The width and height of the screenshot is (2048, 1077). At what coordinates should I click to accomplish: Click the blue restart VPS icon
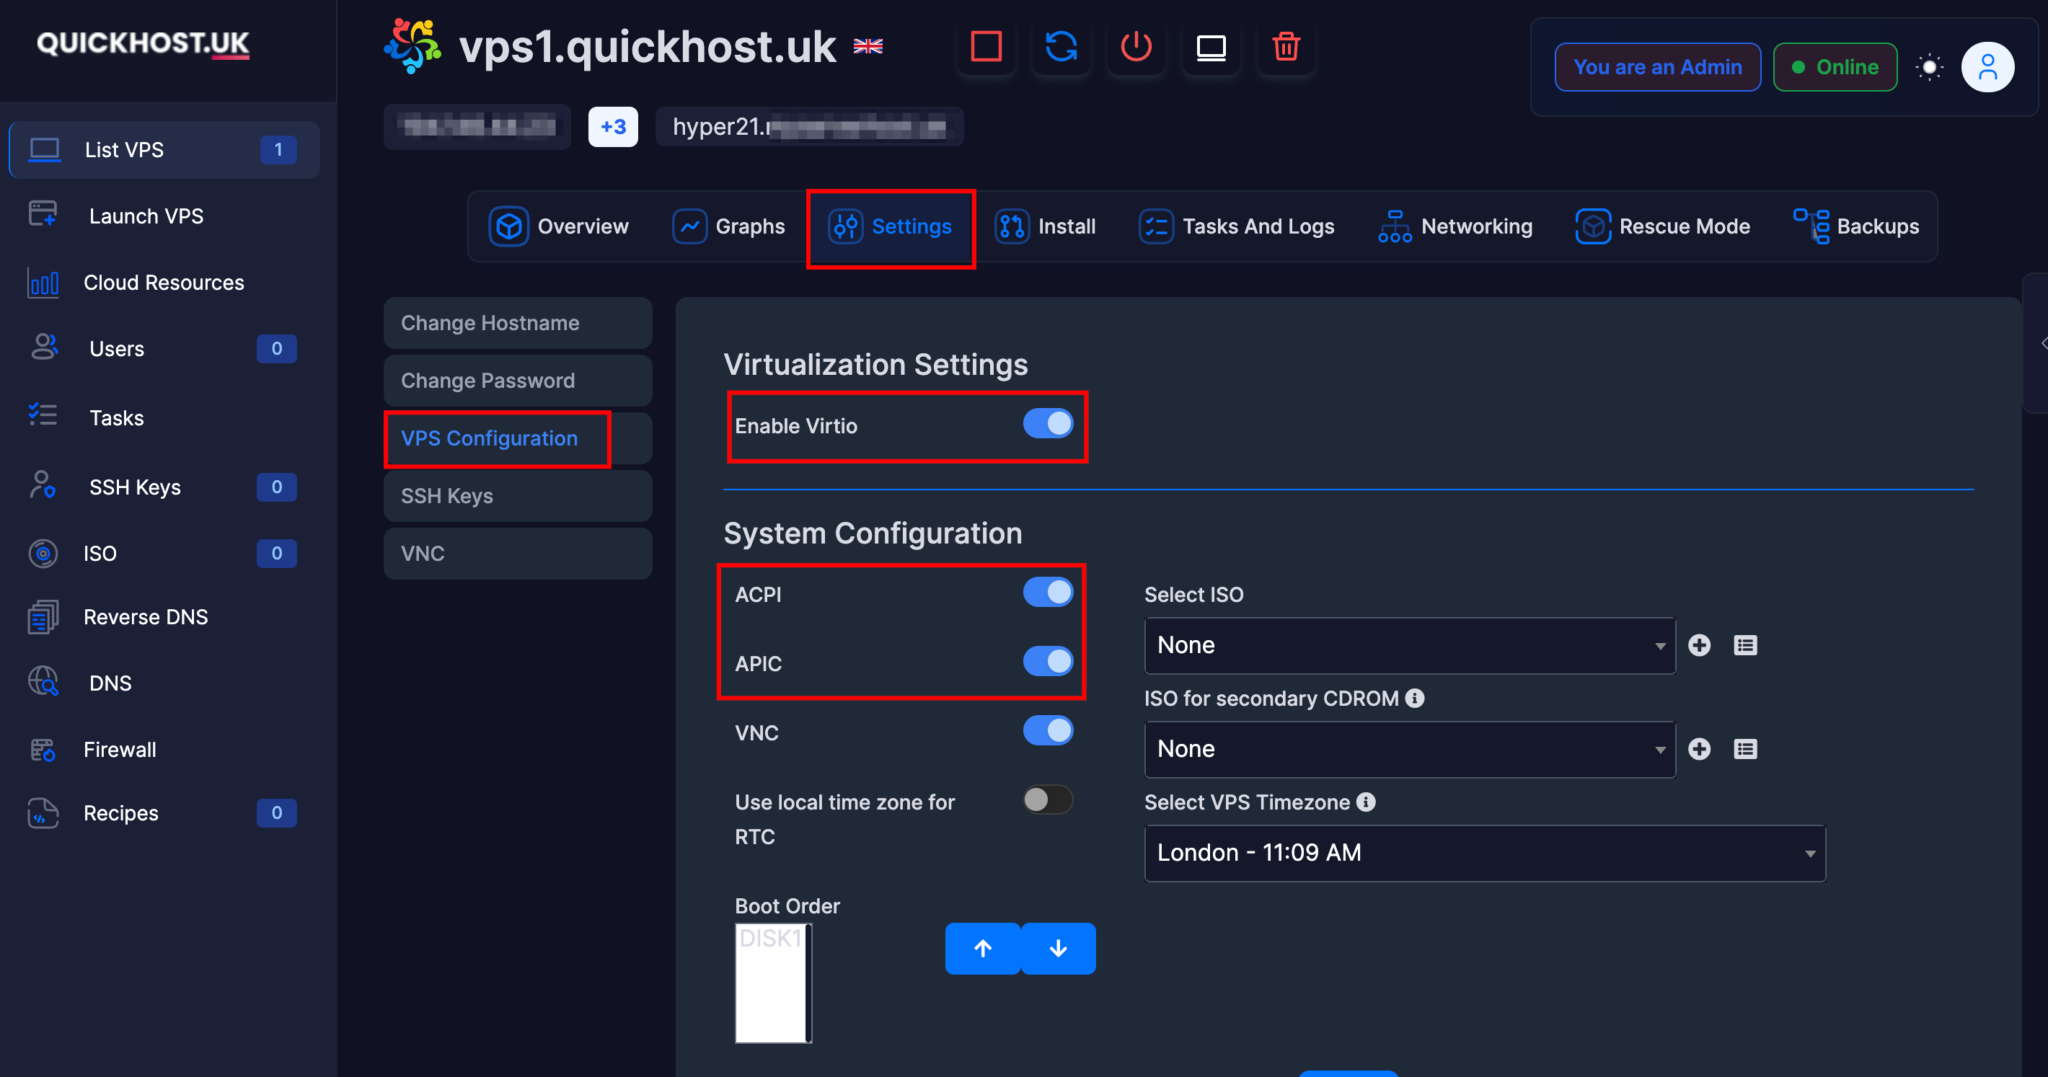(1061, 47)
